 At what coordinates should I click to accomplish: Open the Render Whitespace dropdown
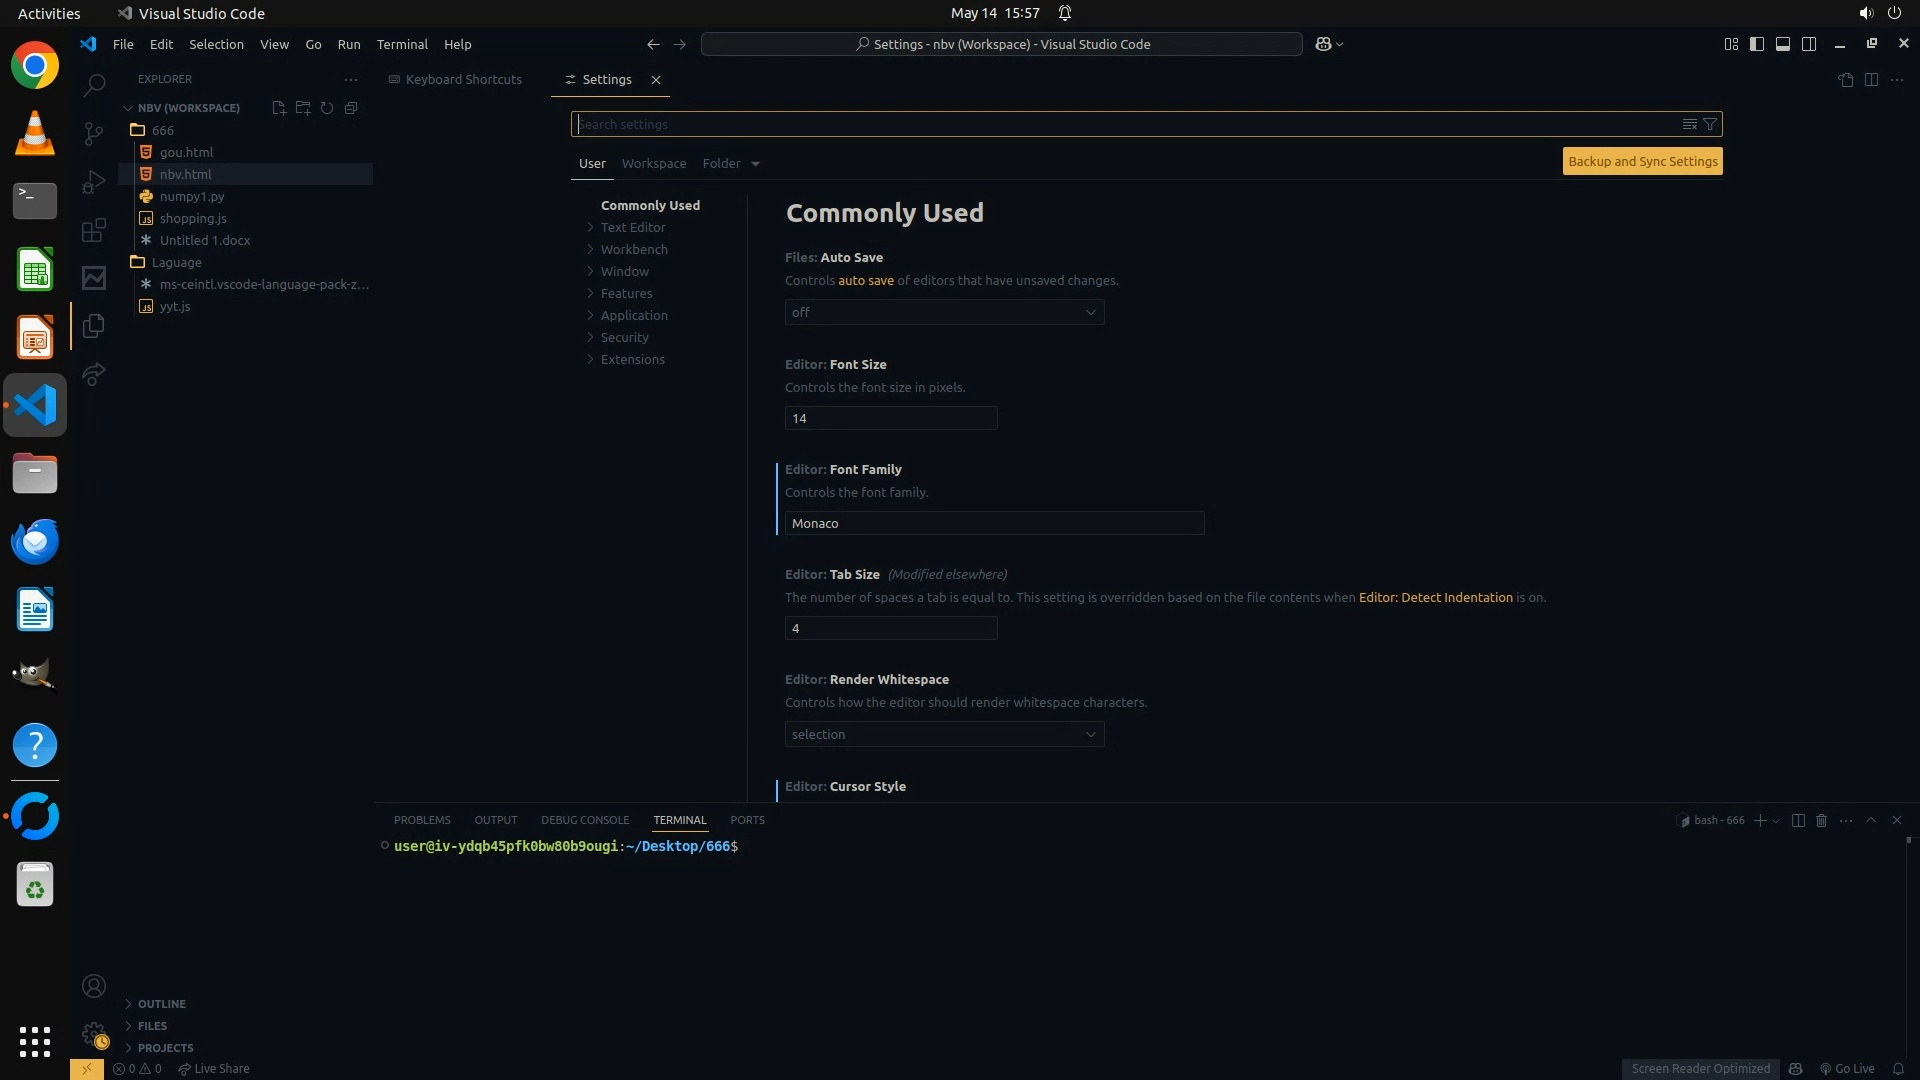[944, 735]
